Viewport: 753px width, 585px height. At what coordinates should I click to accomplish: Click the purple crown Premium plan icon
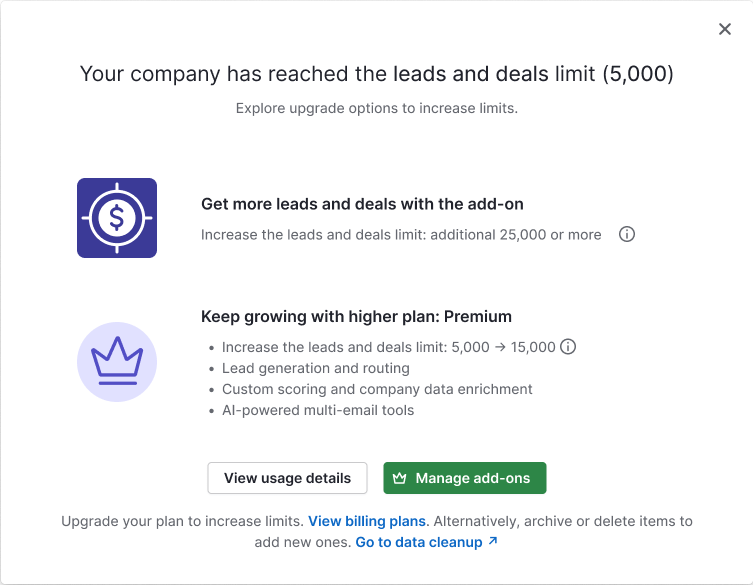(117, 362)
